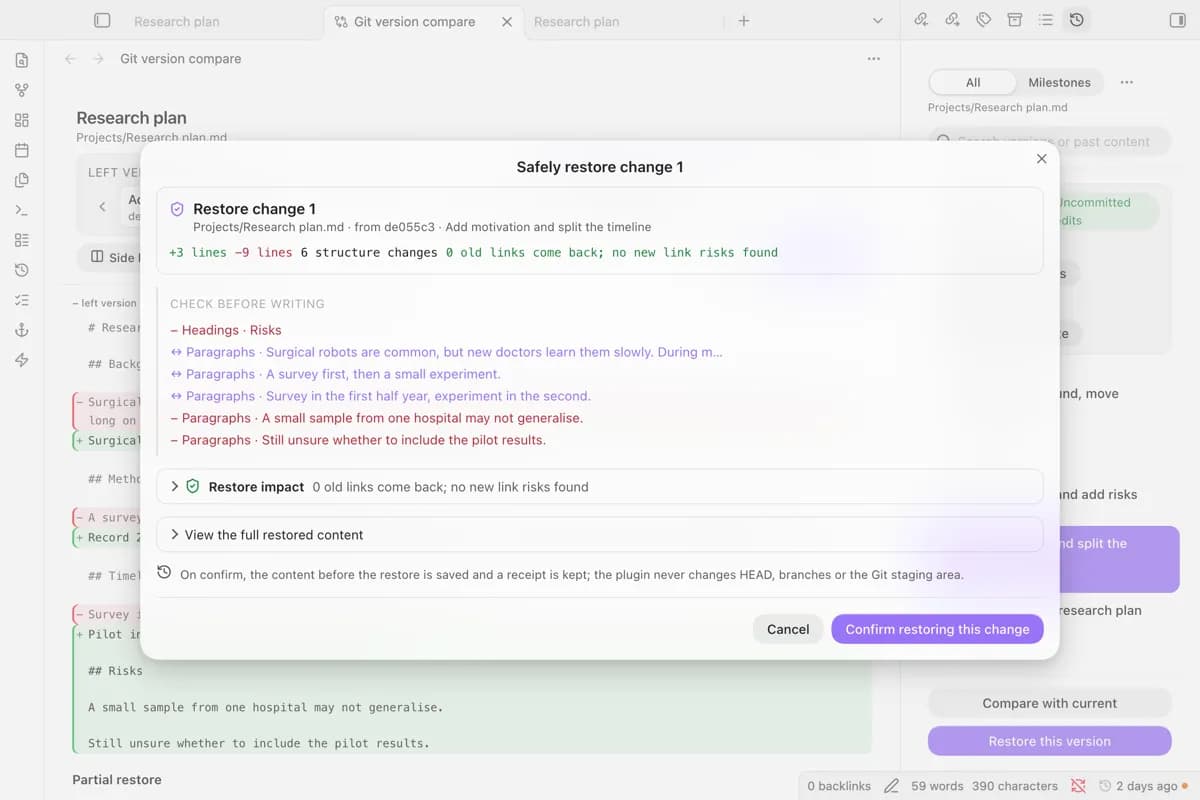This screenshot has width=1200, height=800.
Task: Select the Milestones filter segment
Action: pyautogui.click(x=1059, y=82)
